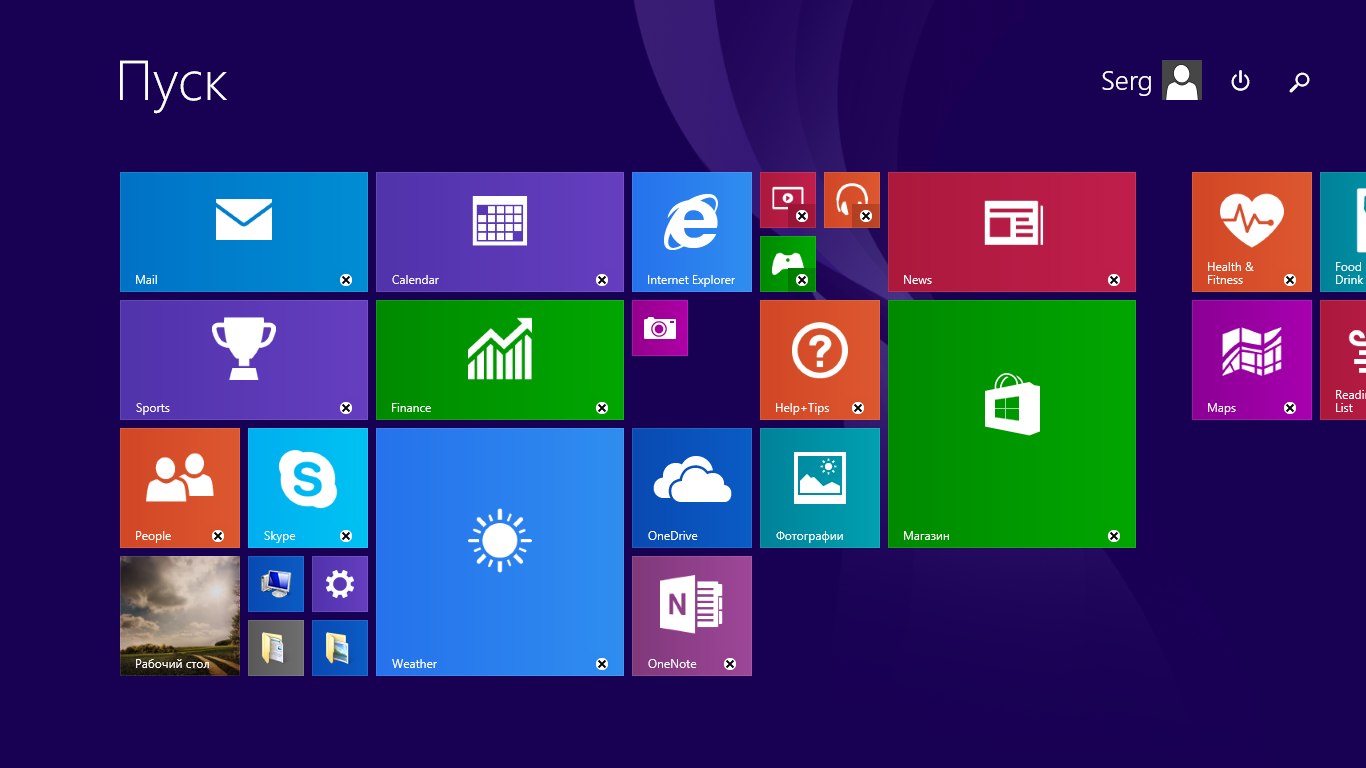Image resolution: width=1366 pixels, height=768 pixels.
Task: Open the This PC computer tile
Action: [276, 584]
